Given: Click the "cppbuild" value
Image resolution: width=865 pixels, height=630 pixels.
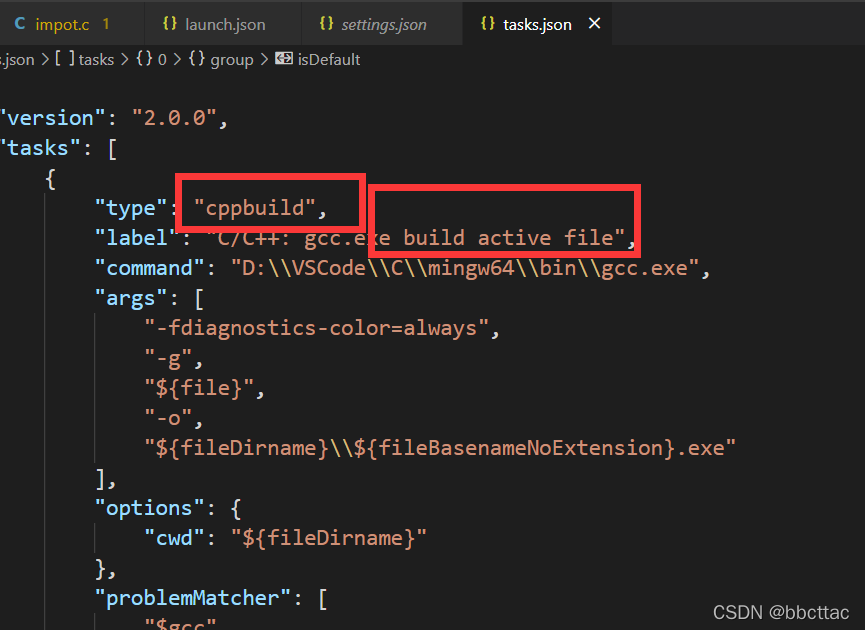Looking at the screenshot, I should coord(254,208).
